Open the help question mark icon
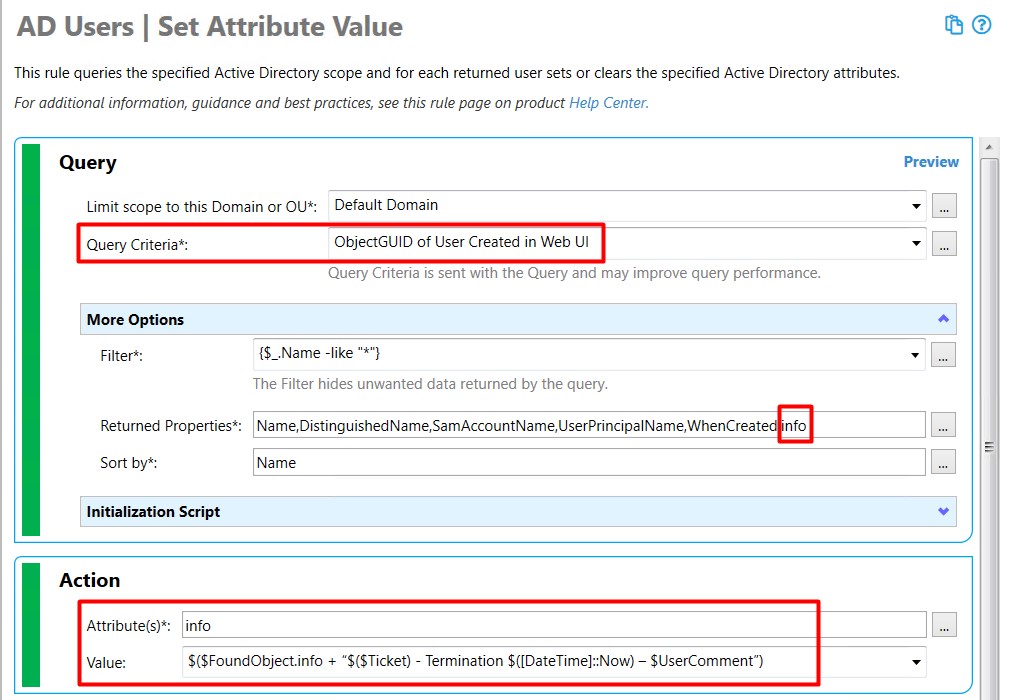Viewport: 1009px width, 700px height. click(981, 24)
